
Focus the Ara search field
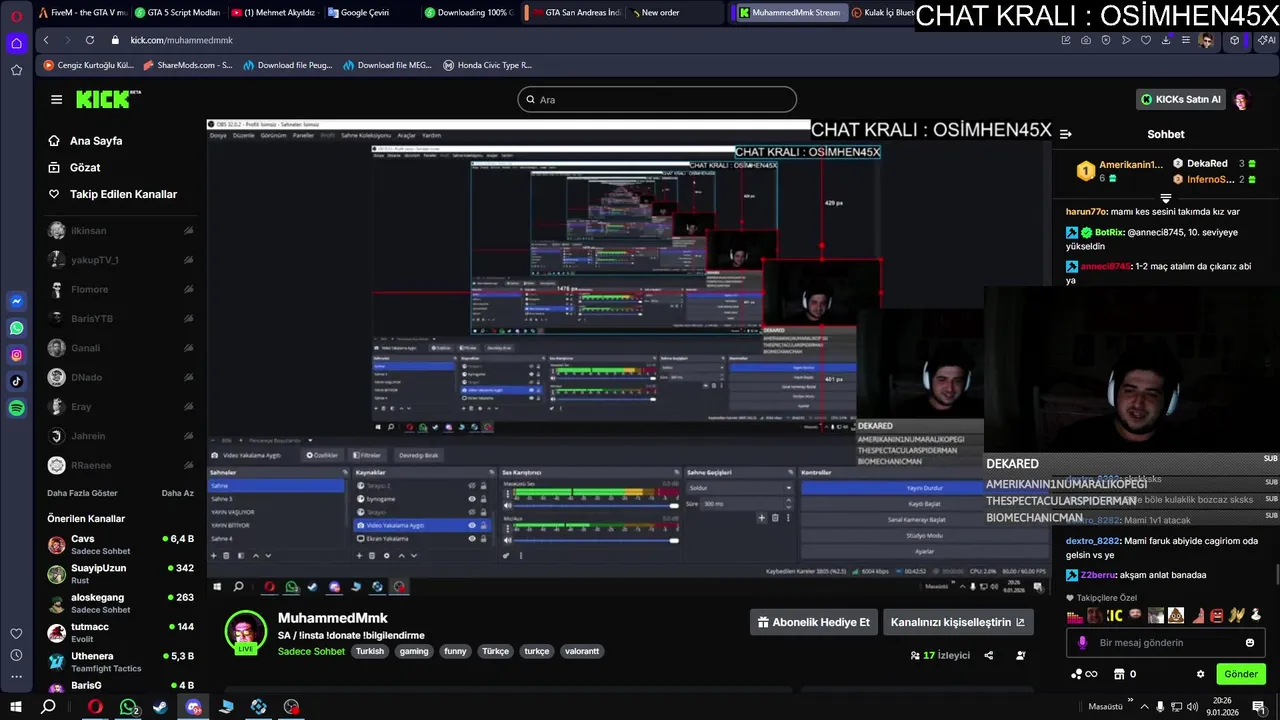pyautogui.click(x=657, y=100)
